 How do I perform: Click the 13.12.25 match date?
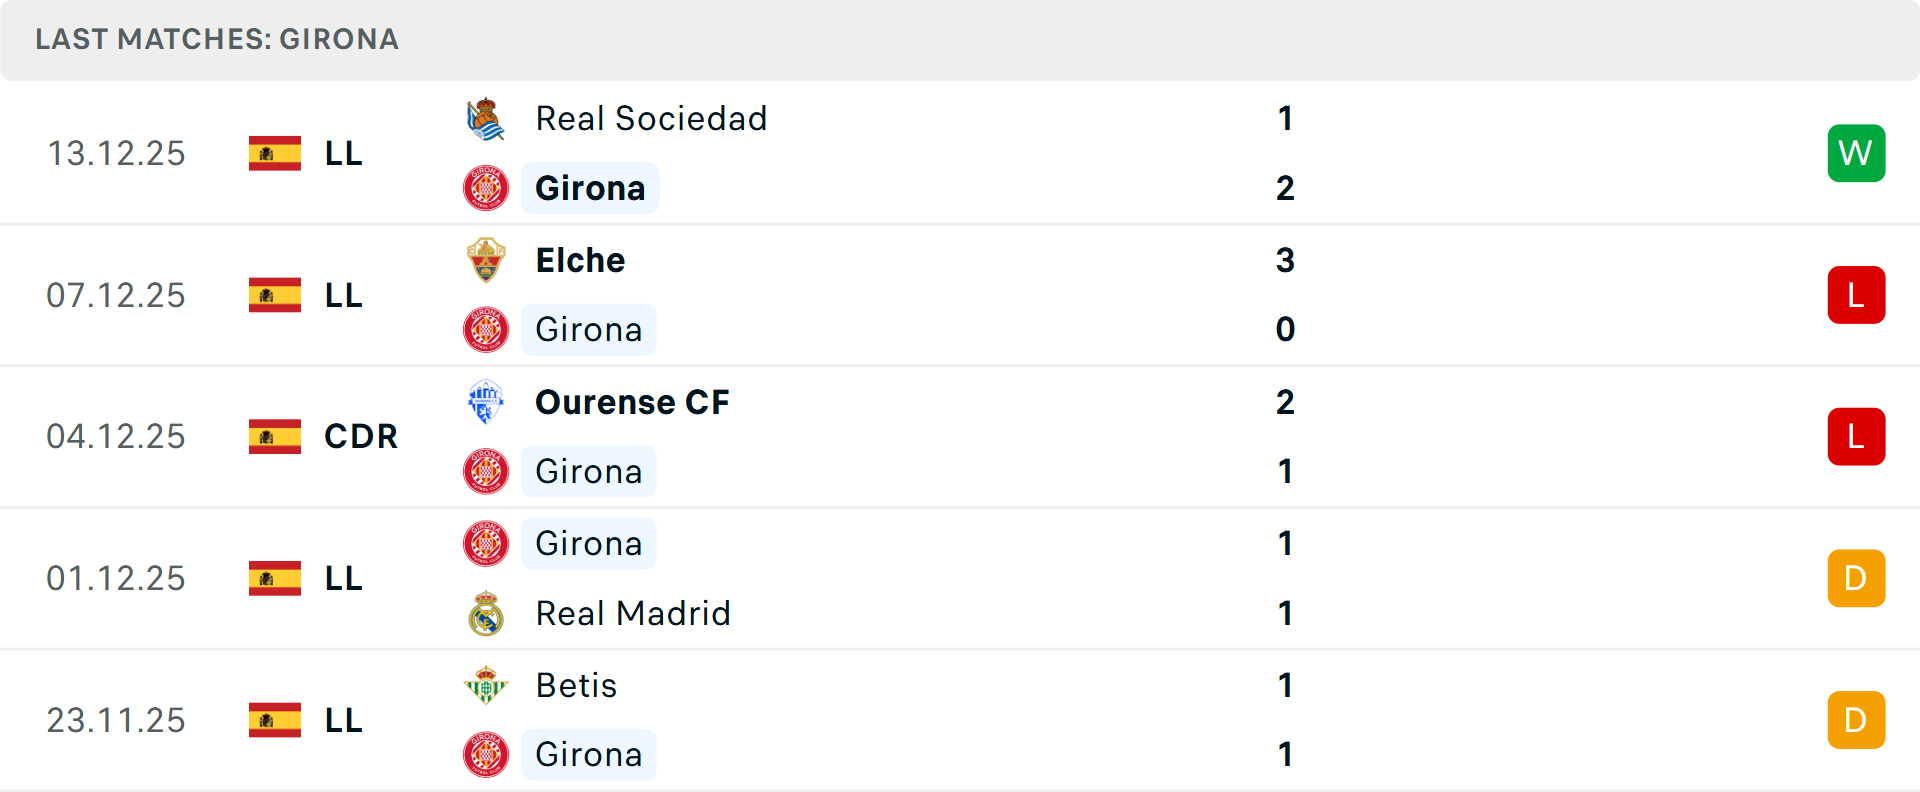pyautogui.click(x=116, y=153)
